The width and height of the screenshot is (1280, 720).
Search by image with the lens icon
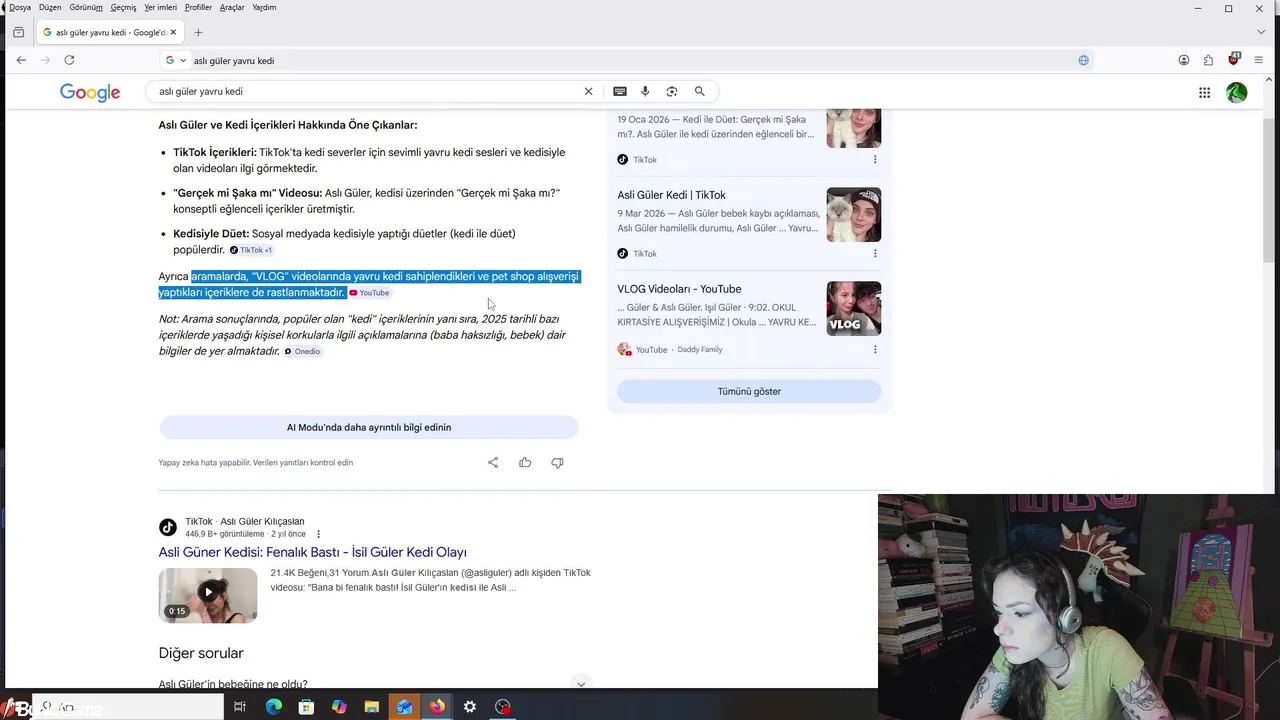coord(672,91)
